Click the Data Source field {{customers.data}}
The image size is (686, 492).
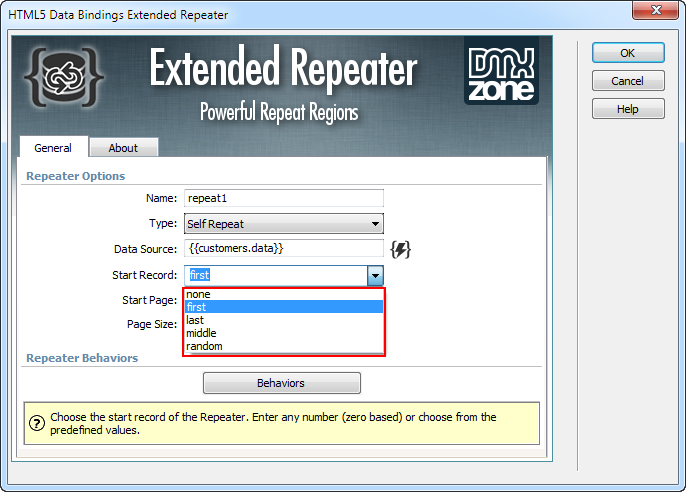coord(284,248)
